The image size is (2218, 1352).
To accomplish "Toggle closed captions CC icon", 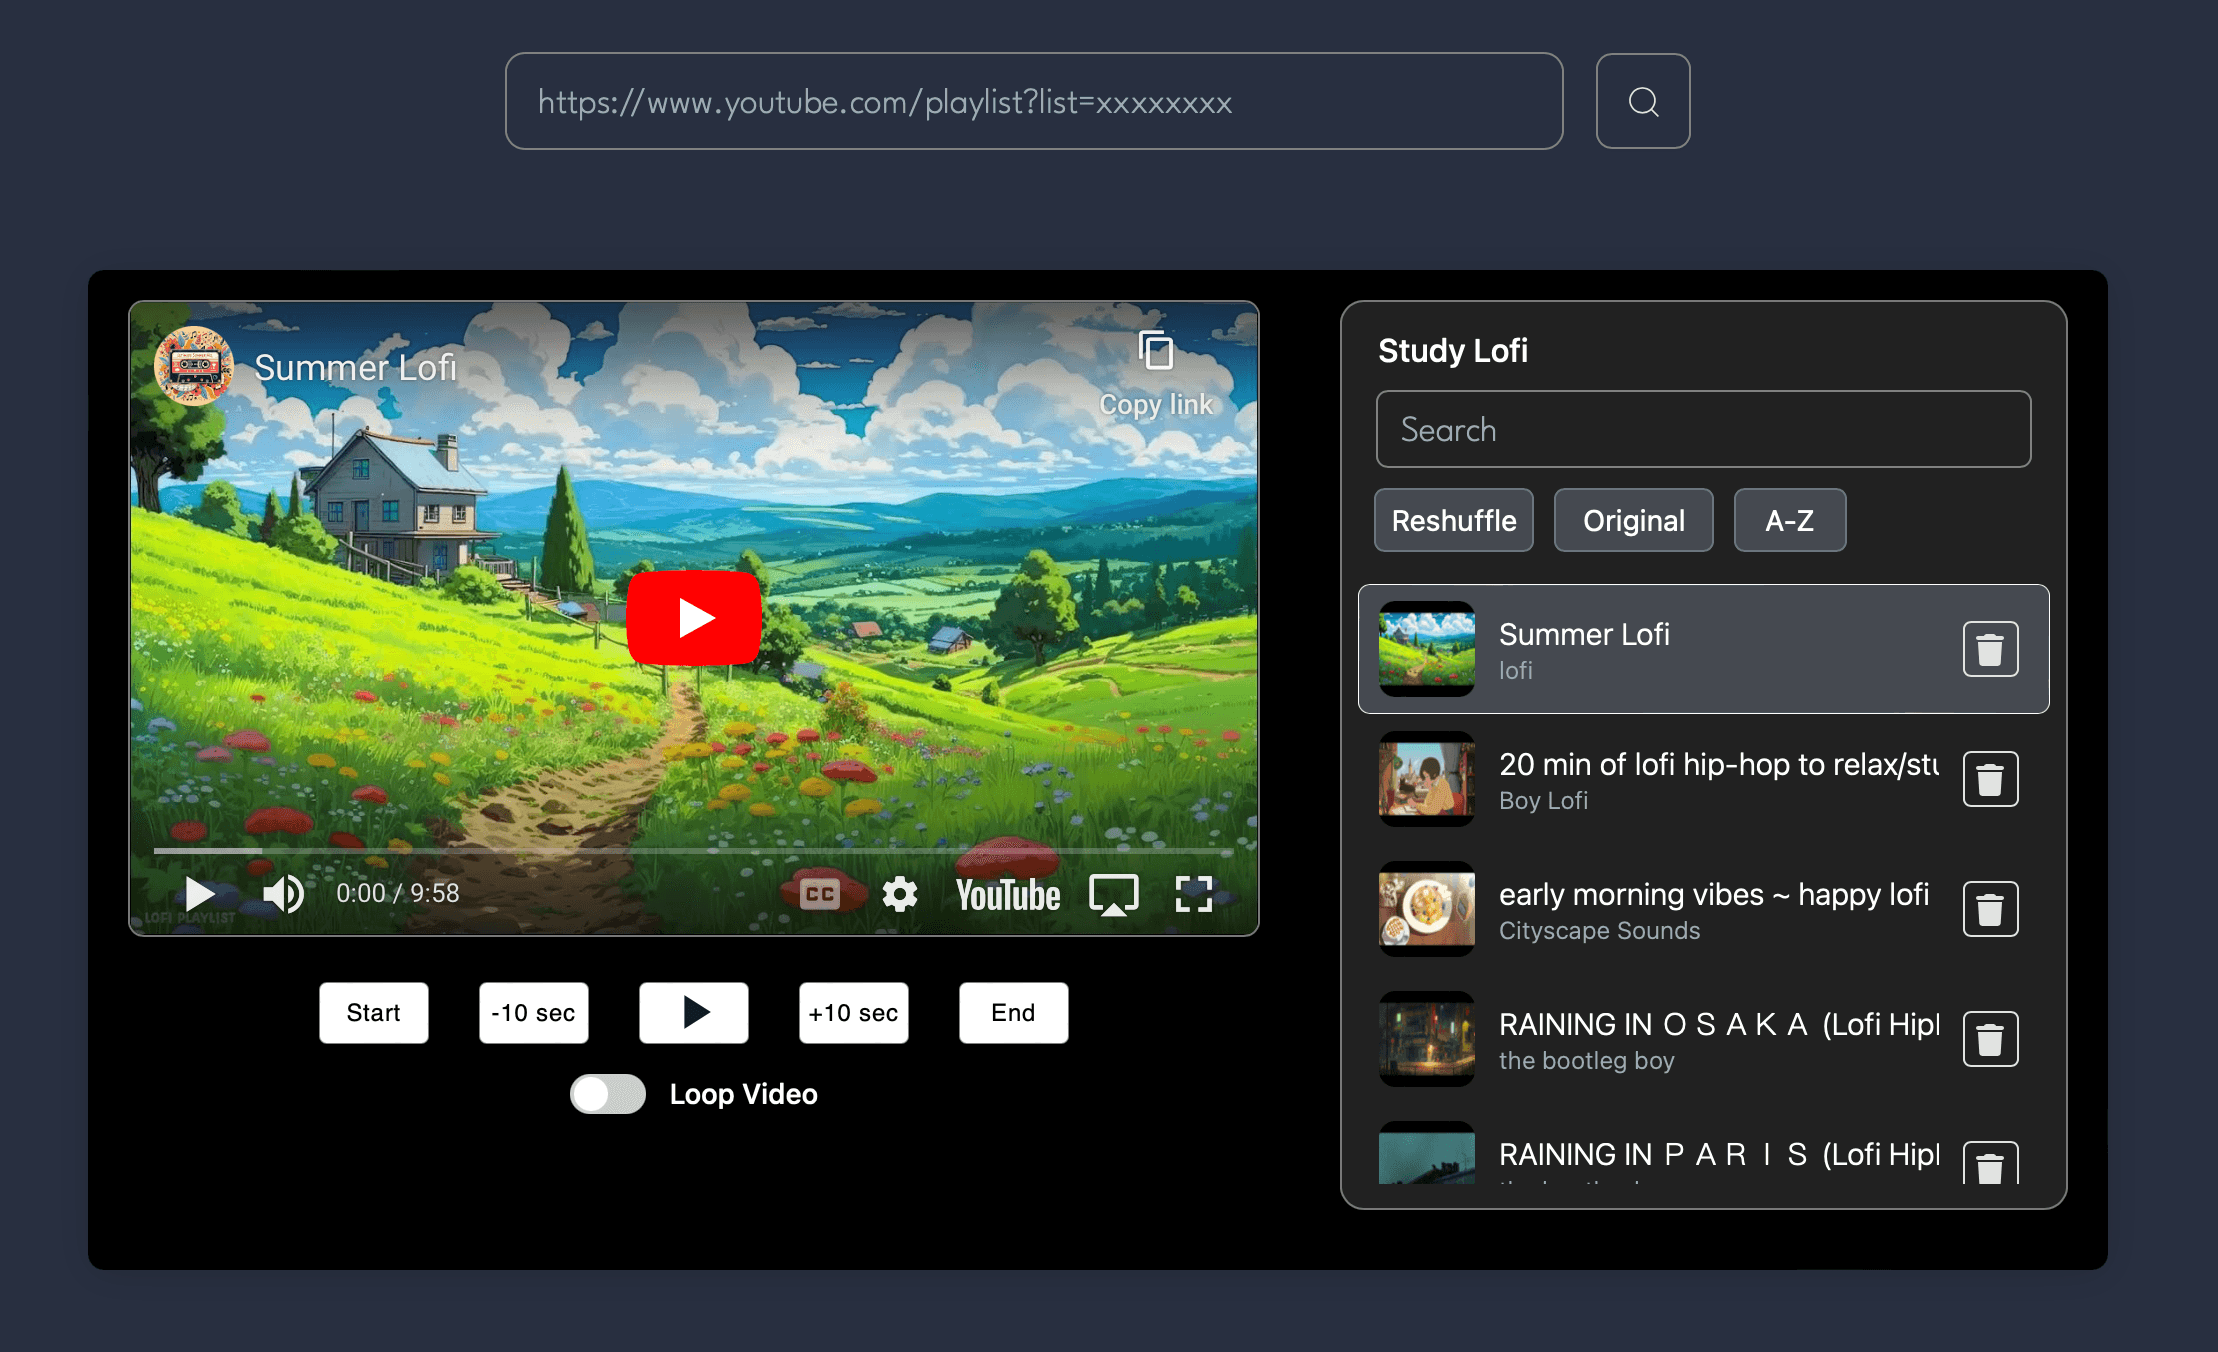I will [820, 894].
